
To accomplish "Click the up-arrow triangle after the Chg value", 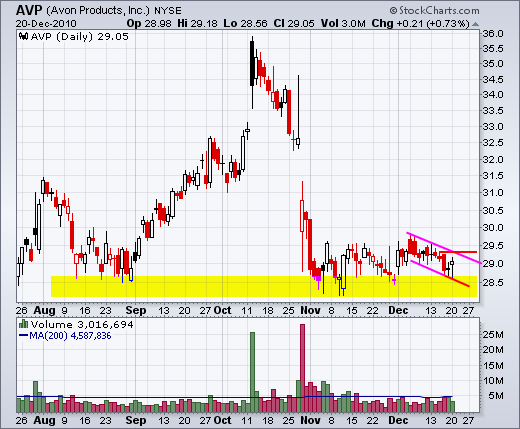I will point(475,24).
